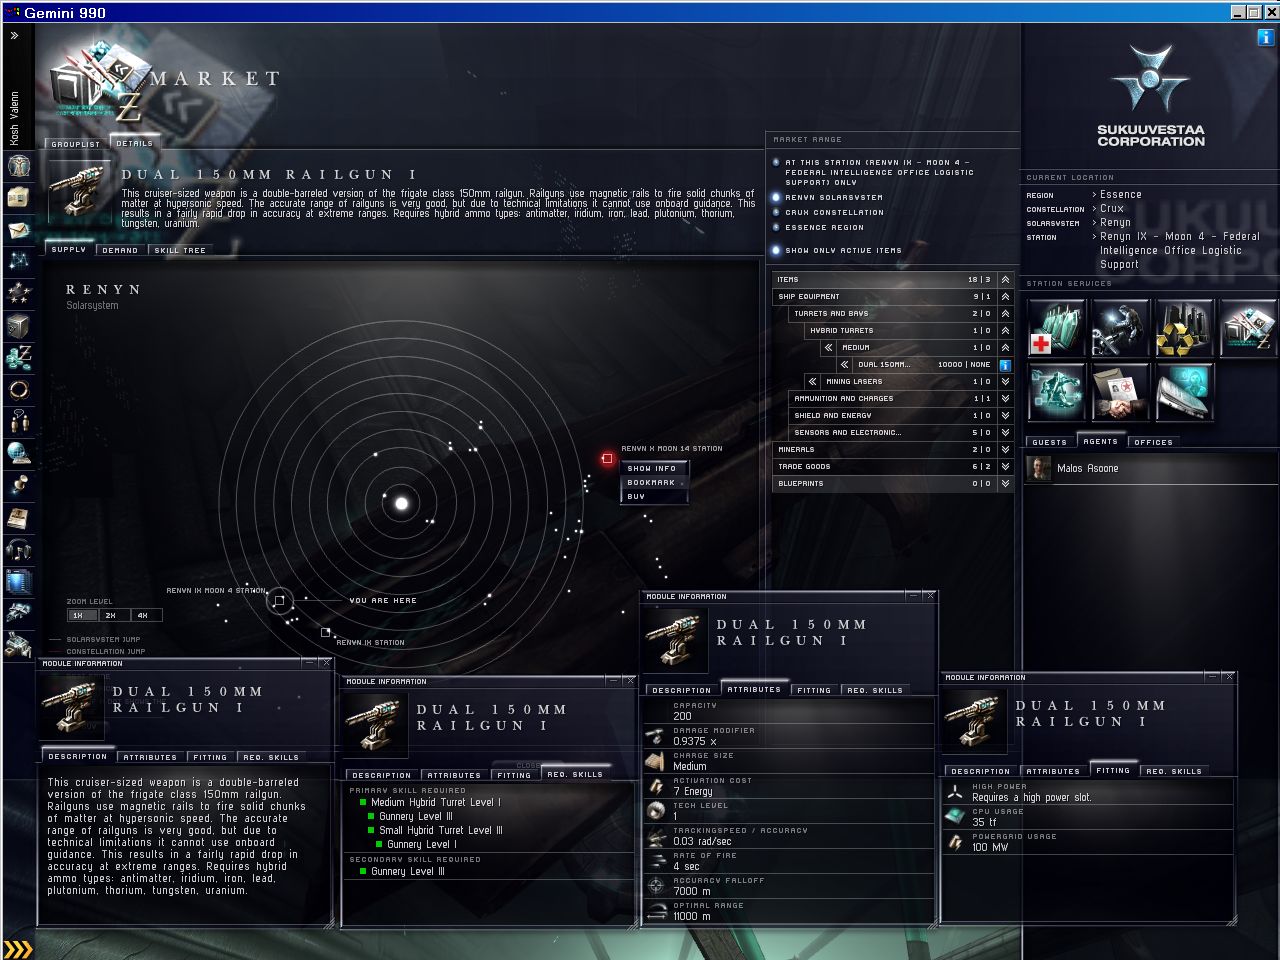Image resolution: width=1280 pixels, height=960 pixels.
Task: Open the handshake missions station service
Action: point(1120,392)
